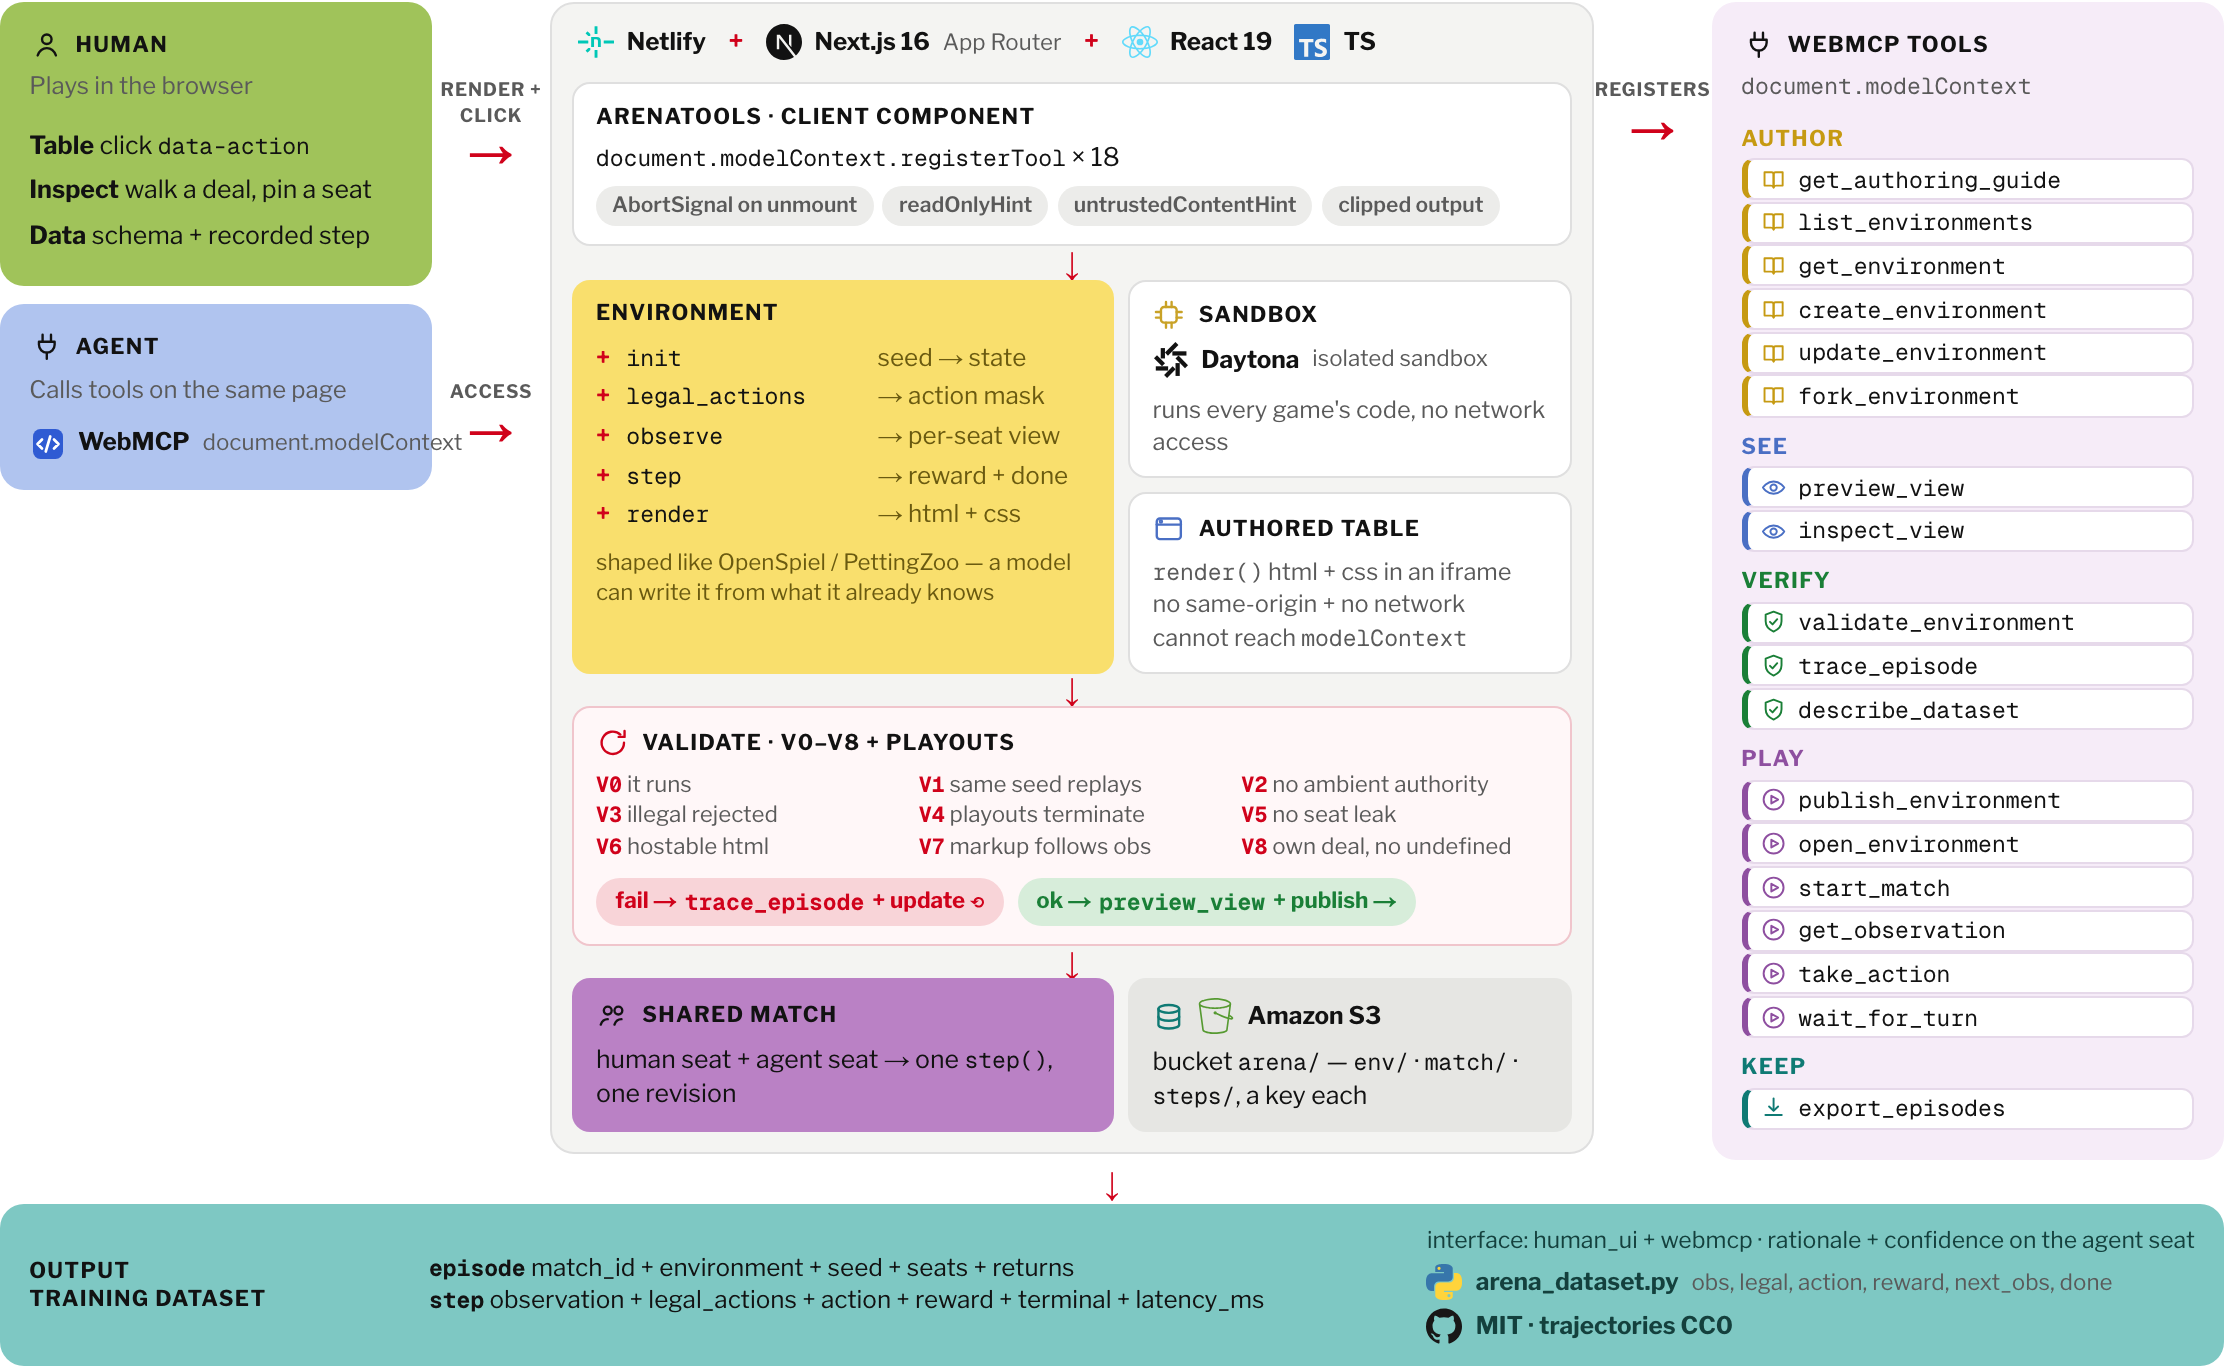The height and width of the screenshot is (1368, 2224).
Task: Click the Shared Match people icon
Action: (612, 1015)
